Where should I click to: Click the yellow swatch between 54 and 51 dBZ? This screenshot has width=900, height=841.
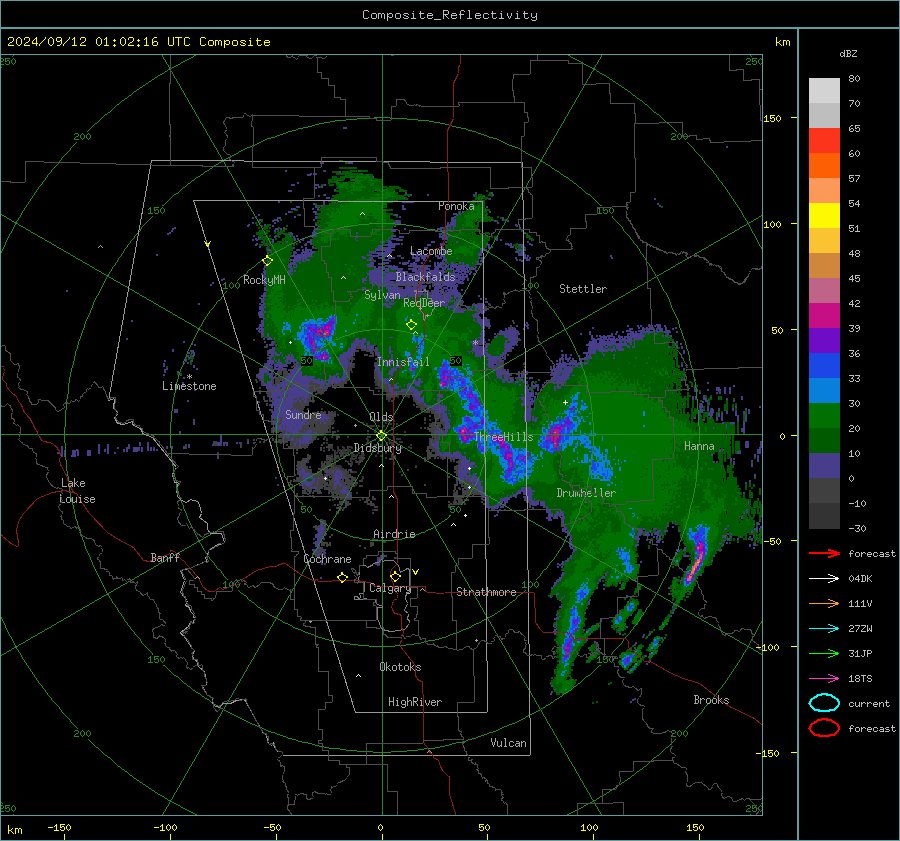pyautogui.click(x=824, y=216)
